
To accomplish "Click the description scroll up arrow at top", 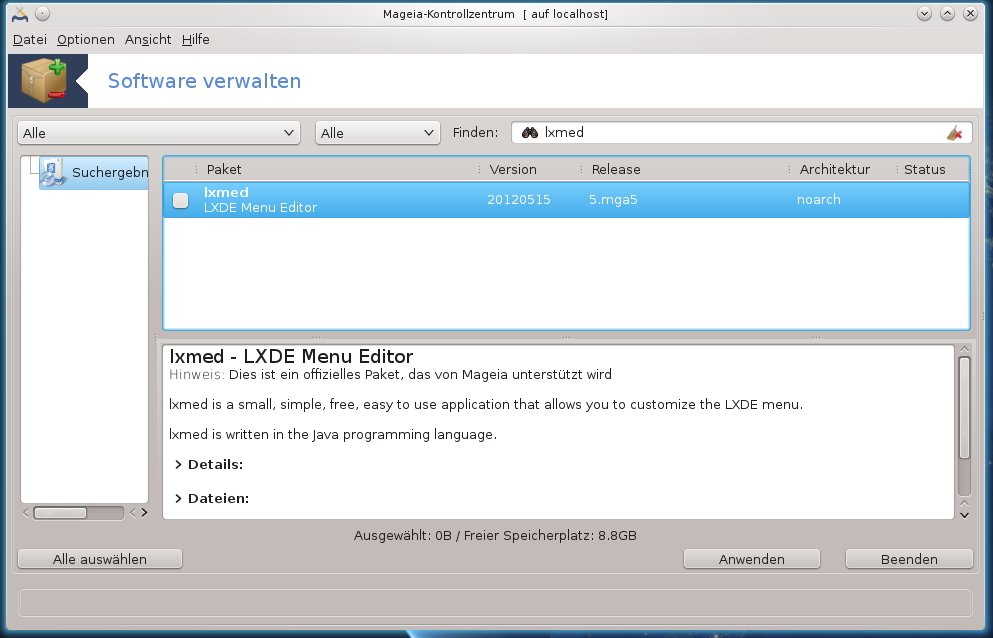I will pyautogui.click(x=965, y=349).
